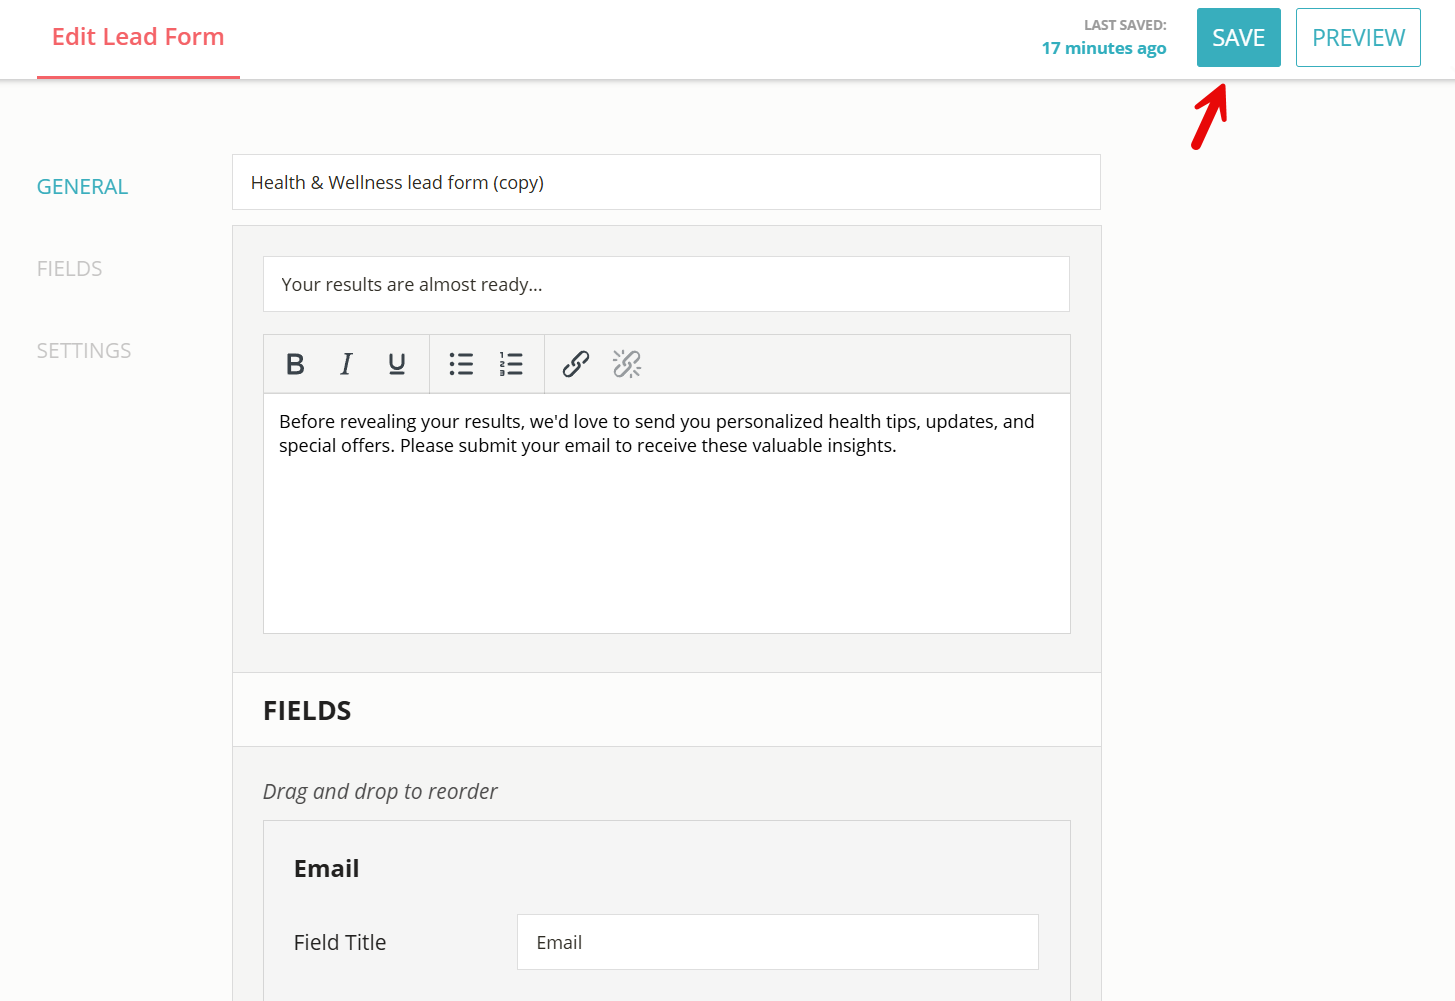Focus the Field Title input containing Email
This screenshot has width=1455, height=1001.
point(777,942)
